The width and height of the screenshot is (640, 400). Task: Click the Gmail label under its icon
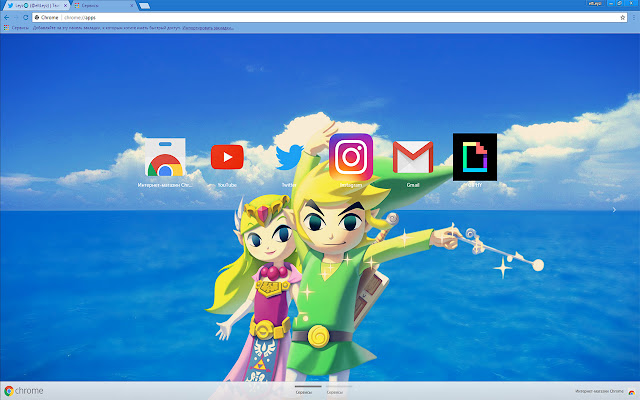413,185
